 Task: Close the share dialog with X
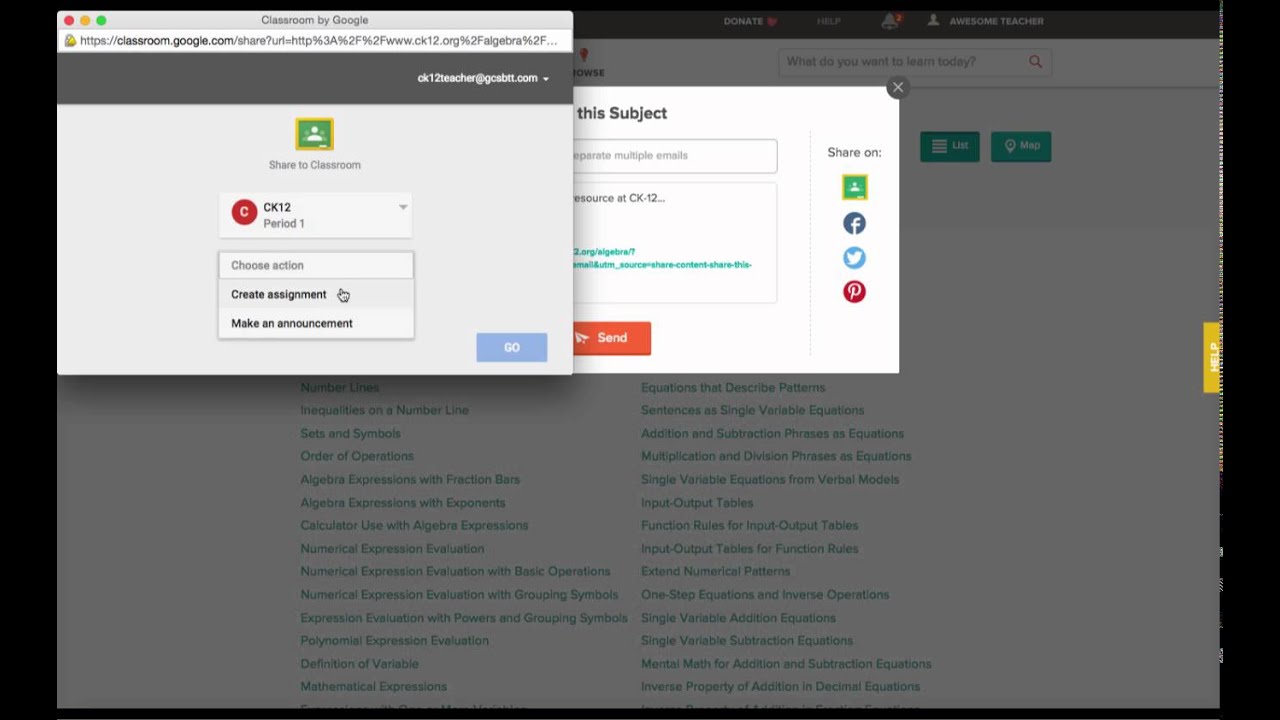coord(898,87)
